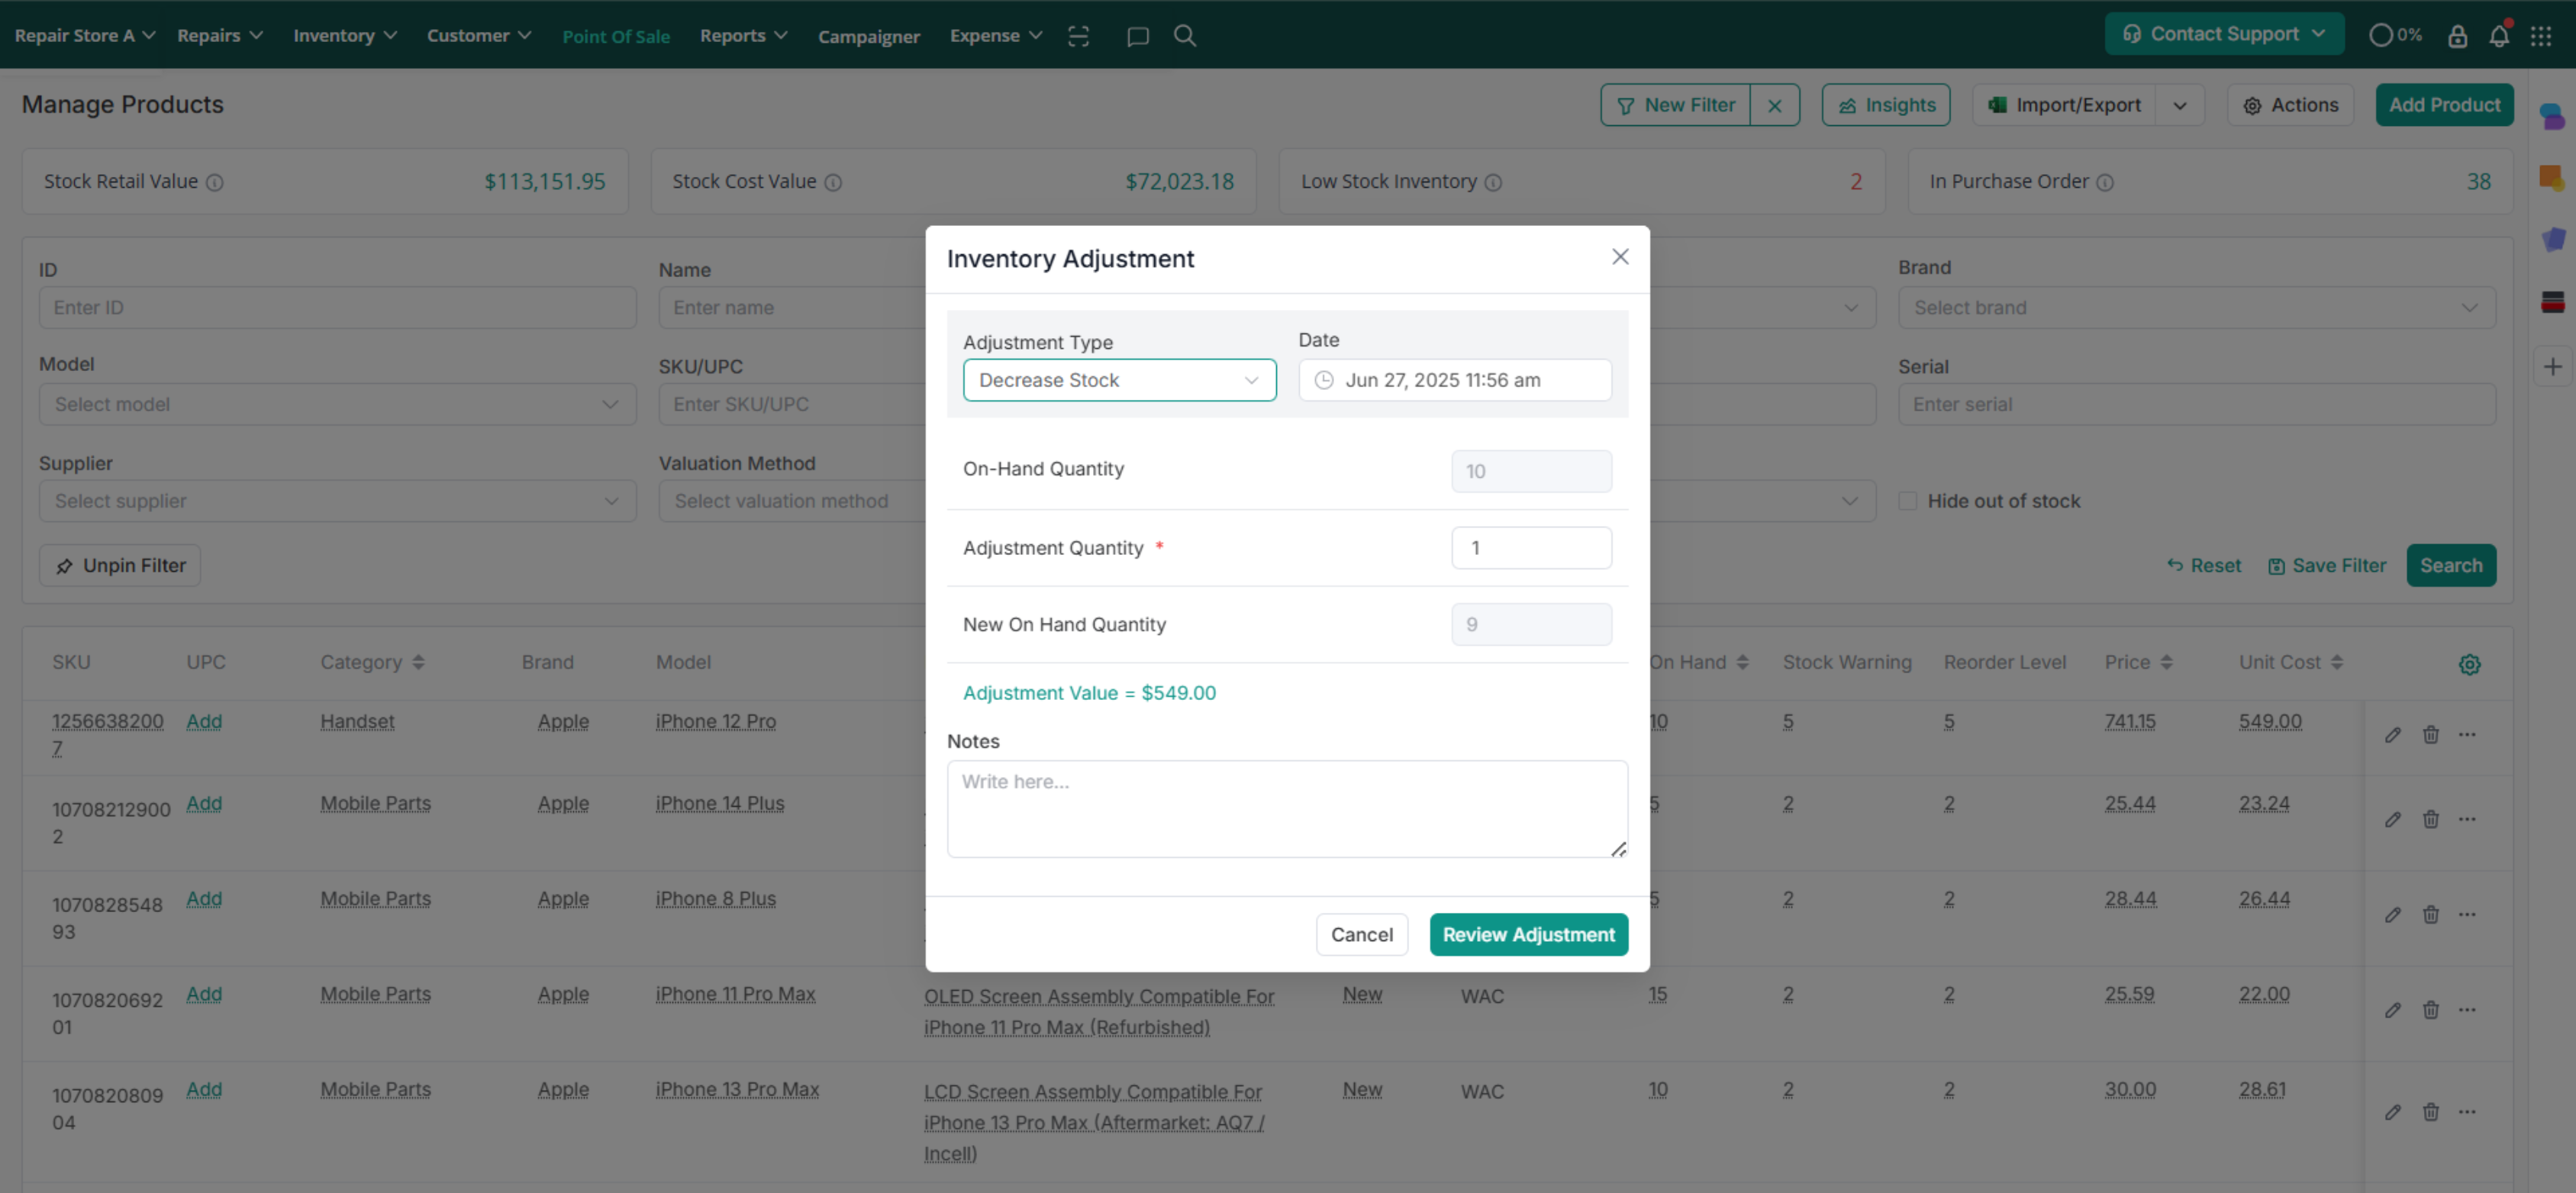Open the orange widget in right sidebar
Screen dimensions: 2576x1193
(x=2552, y=178)
